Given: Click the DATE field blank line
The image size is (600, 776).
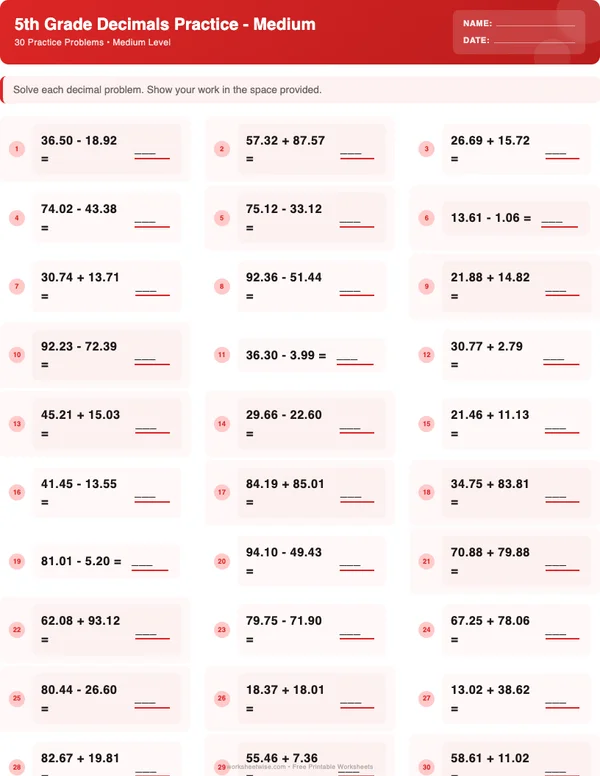Looking at the screenshot, I should tap(534, 41).
